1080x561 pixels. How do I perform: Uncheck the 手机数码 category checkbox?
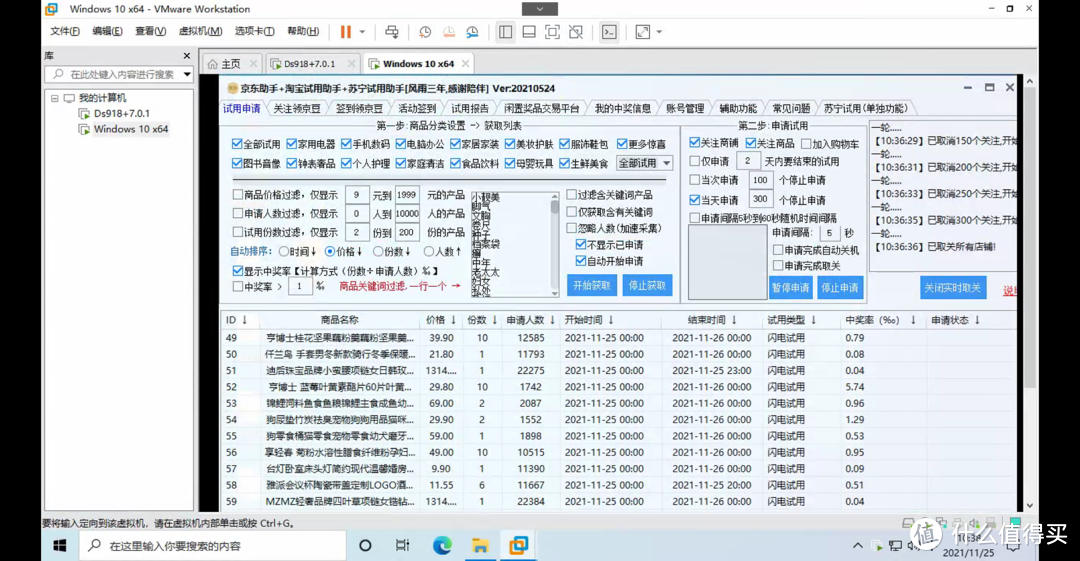[346, 144]
